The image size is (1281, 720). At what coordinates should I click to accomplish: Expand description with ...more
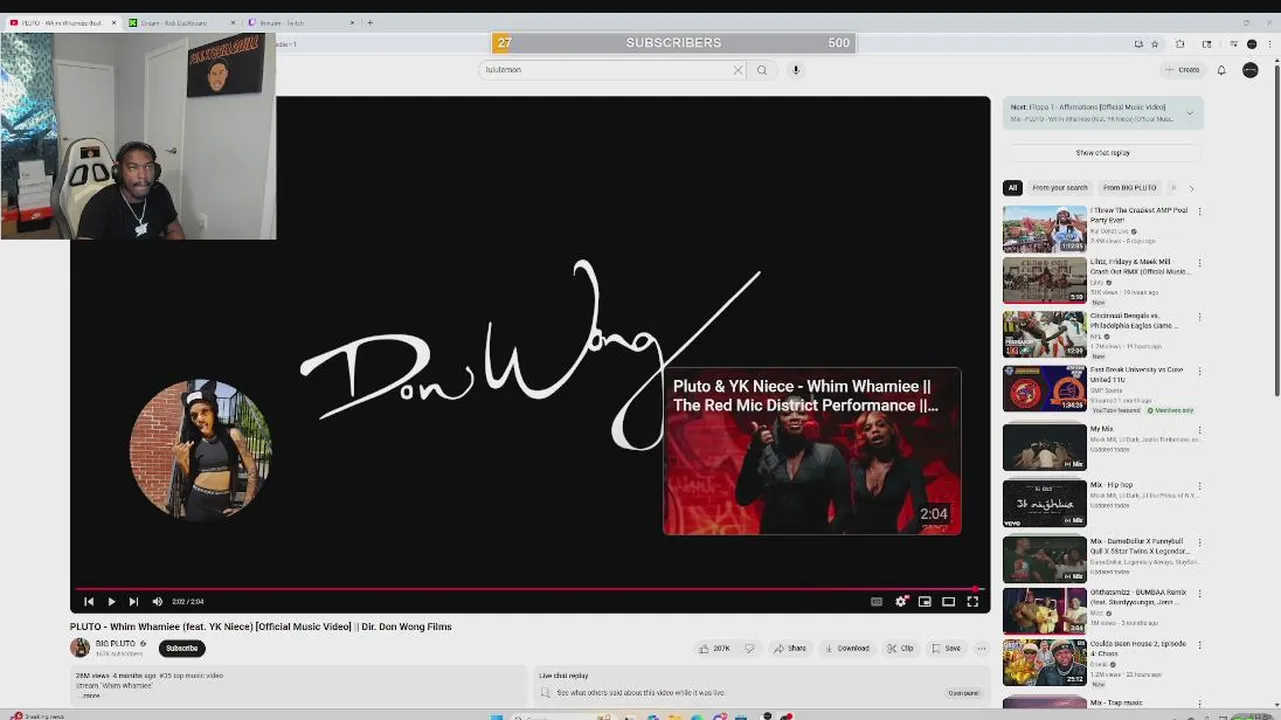tap(91, 695)
